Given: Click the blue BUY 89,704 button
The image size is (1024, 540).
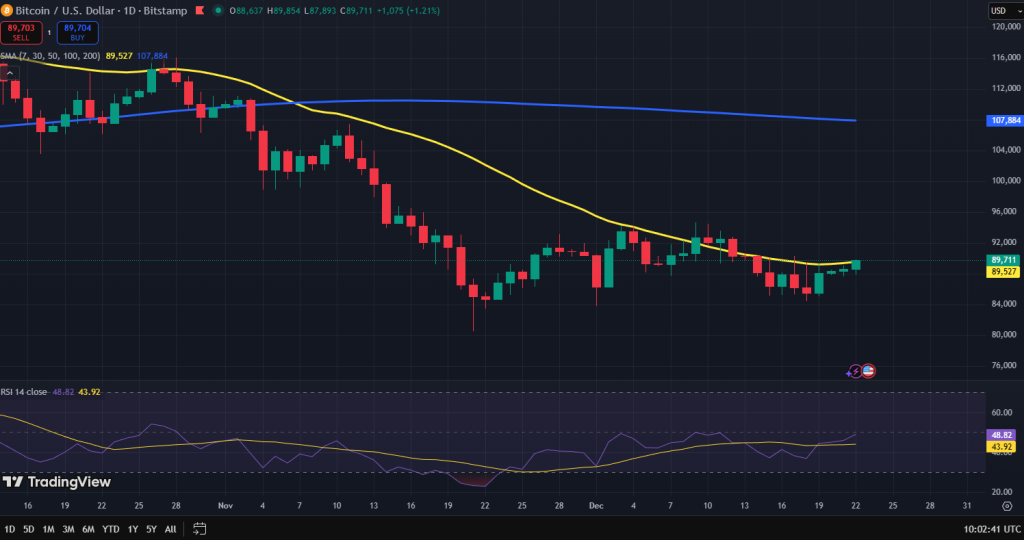Looking at the screenshot, I should (x=78, y=33).
